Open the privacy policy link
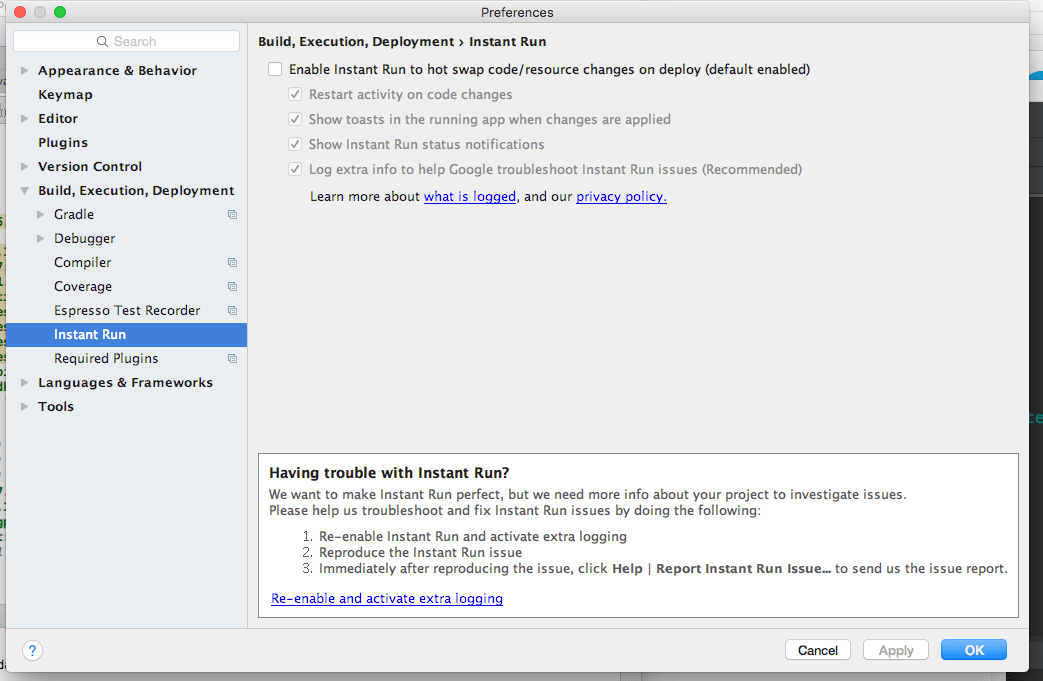Viewport: 1043px width, 681px height. pos(621,197)
